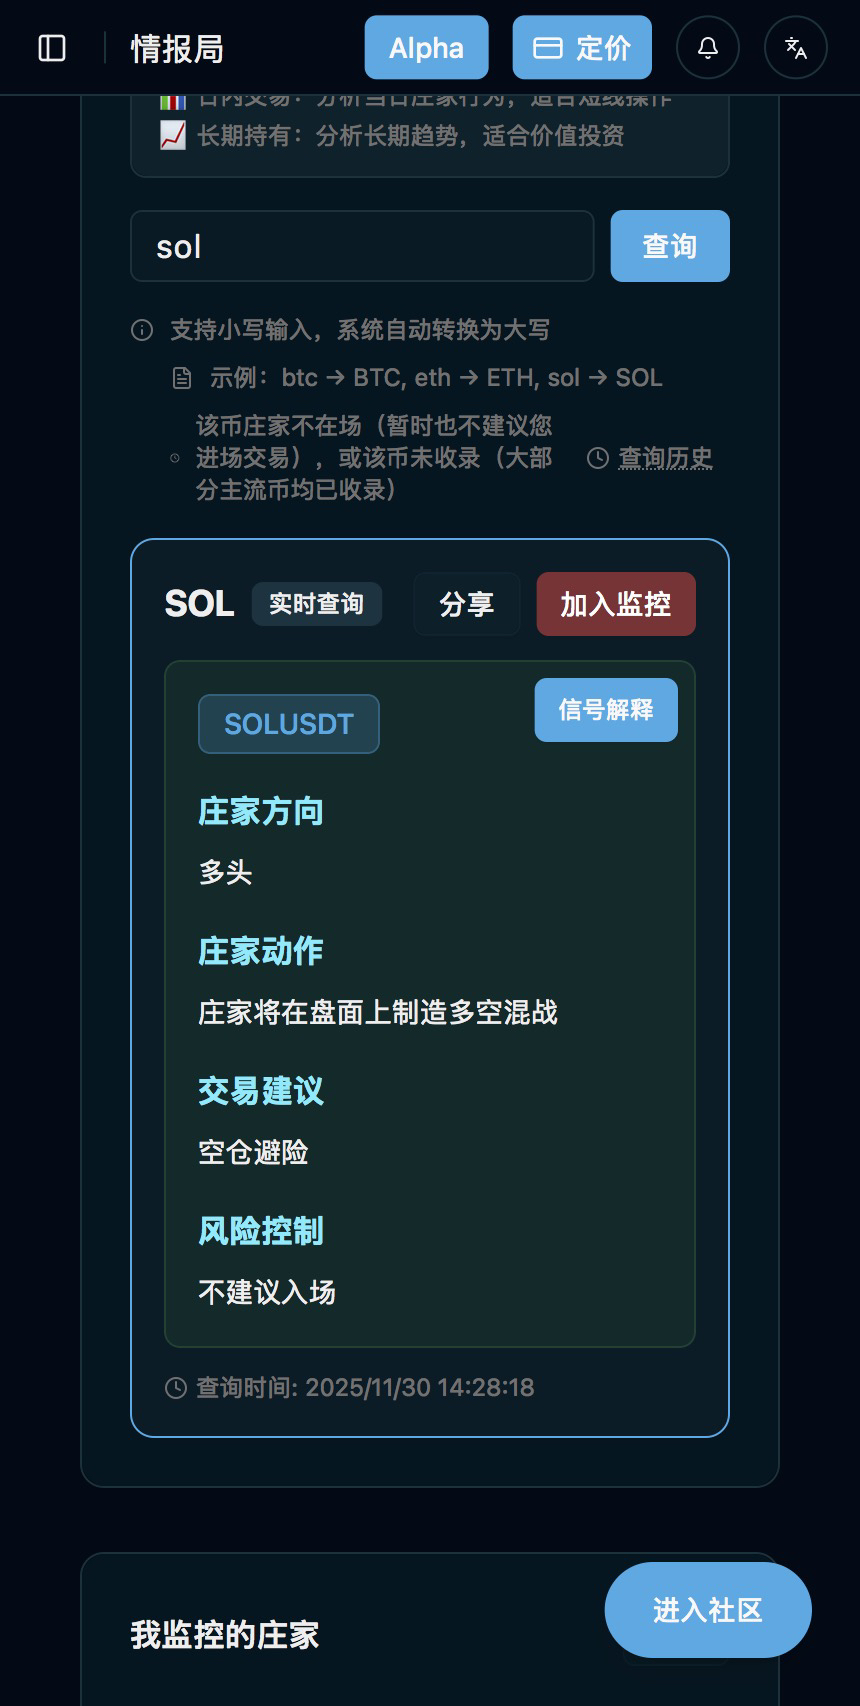The image size is (860, 1706).
Task: Open the notifications bell
Action: [x=708, y=48]
